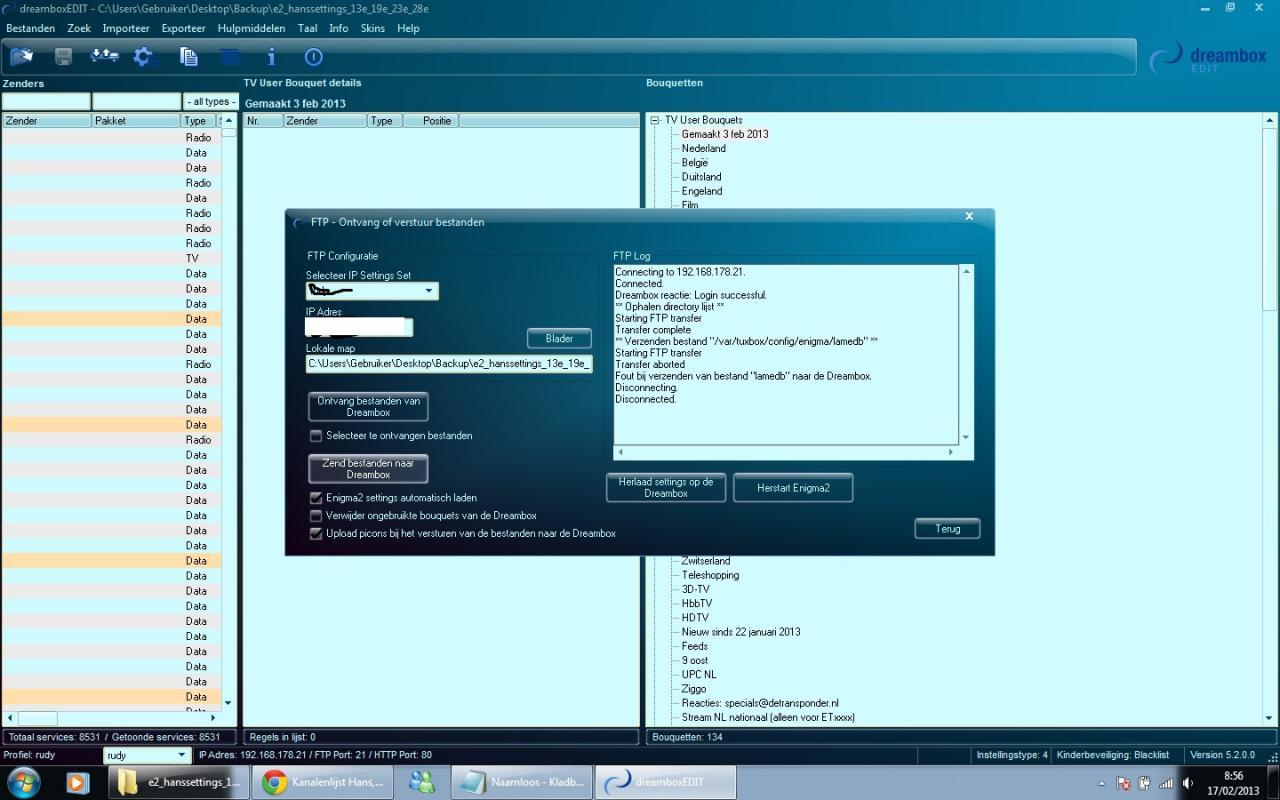The width and height of the screenshot is (1280, 800).
Task: Click the 'Herstart Enigma2' button
Action: point(793,488)
